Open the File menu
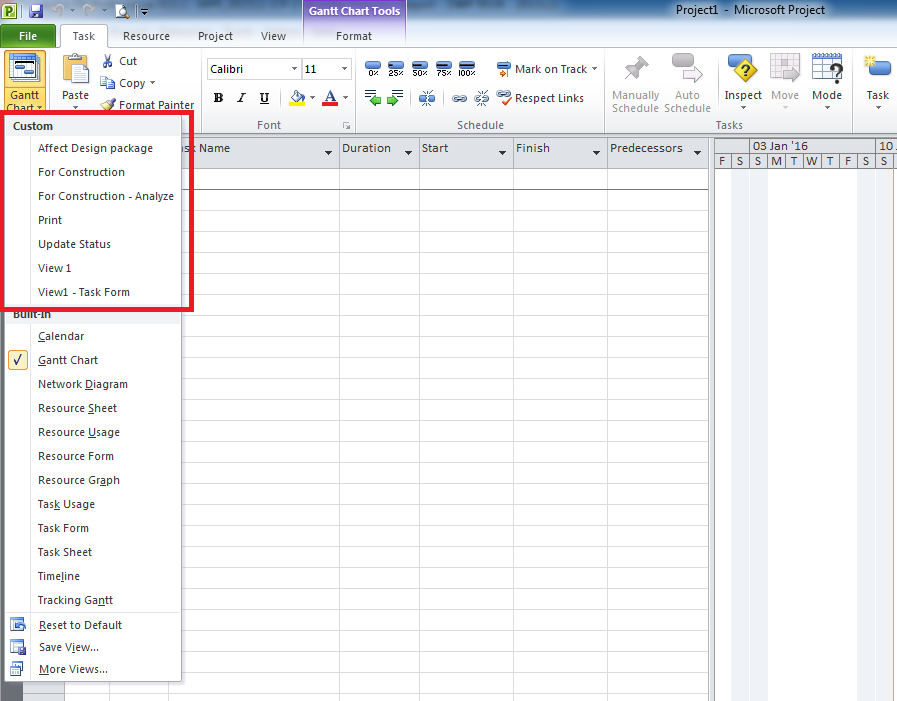 tap(29, 35)
